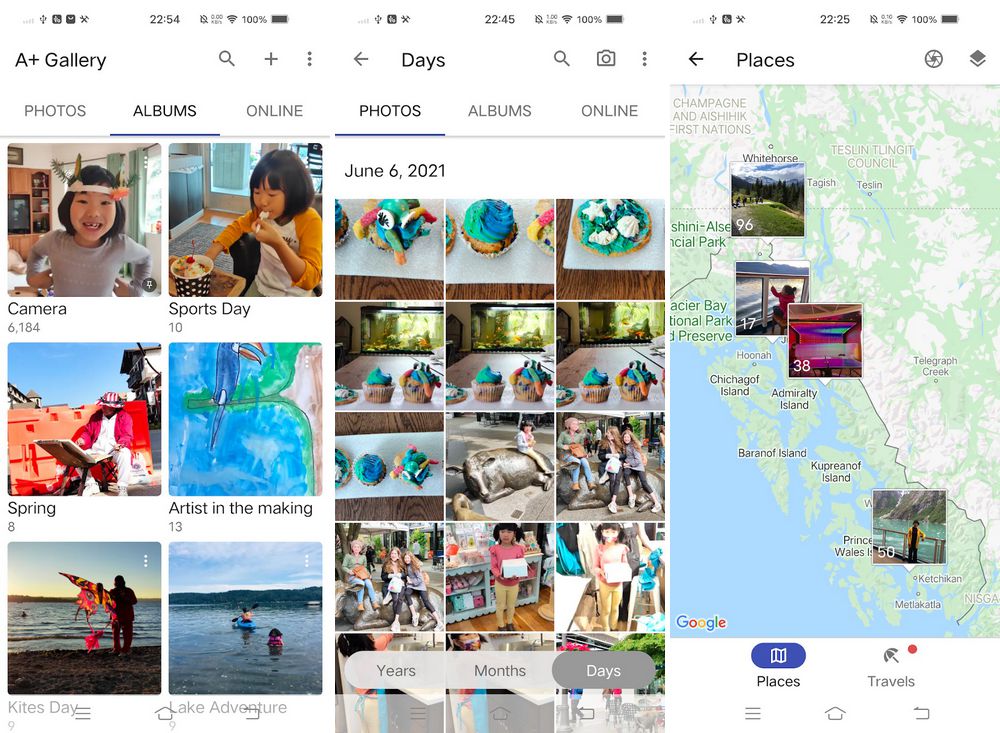Image resolution: width=1000 pixels, height=733 pixels.
Task: Select the Places bottom button
Action: click(778, 666)
